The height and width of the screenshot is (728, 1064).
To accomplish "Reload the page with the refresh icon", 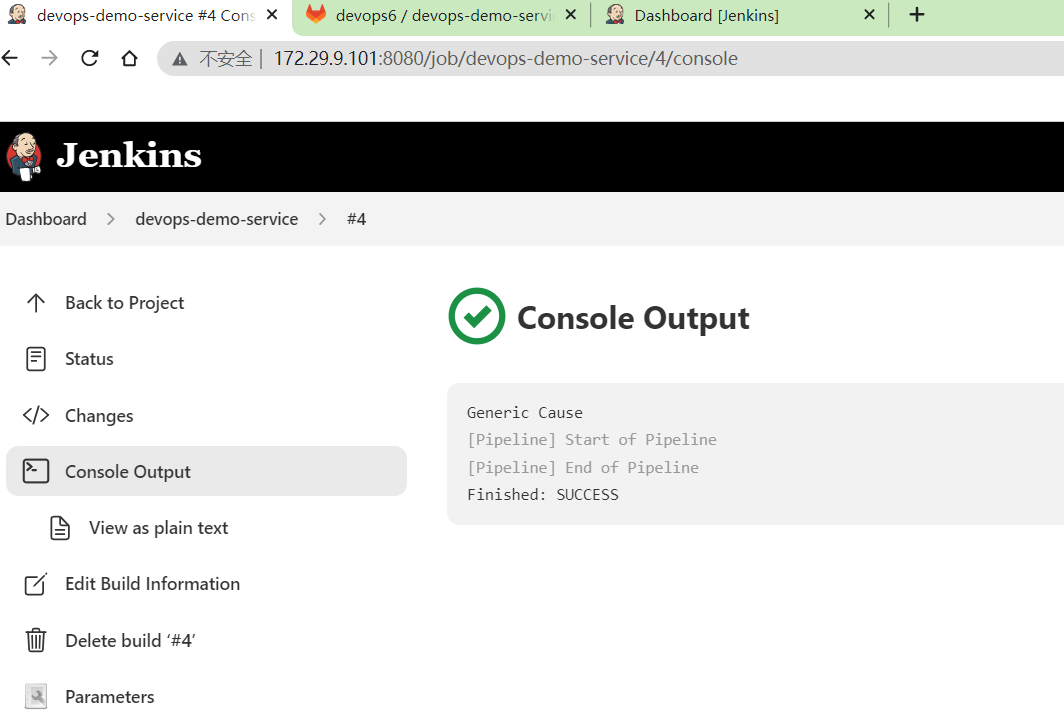I will point(90,58).
